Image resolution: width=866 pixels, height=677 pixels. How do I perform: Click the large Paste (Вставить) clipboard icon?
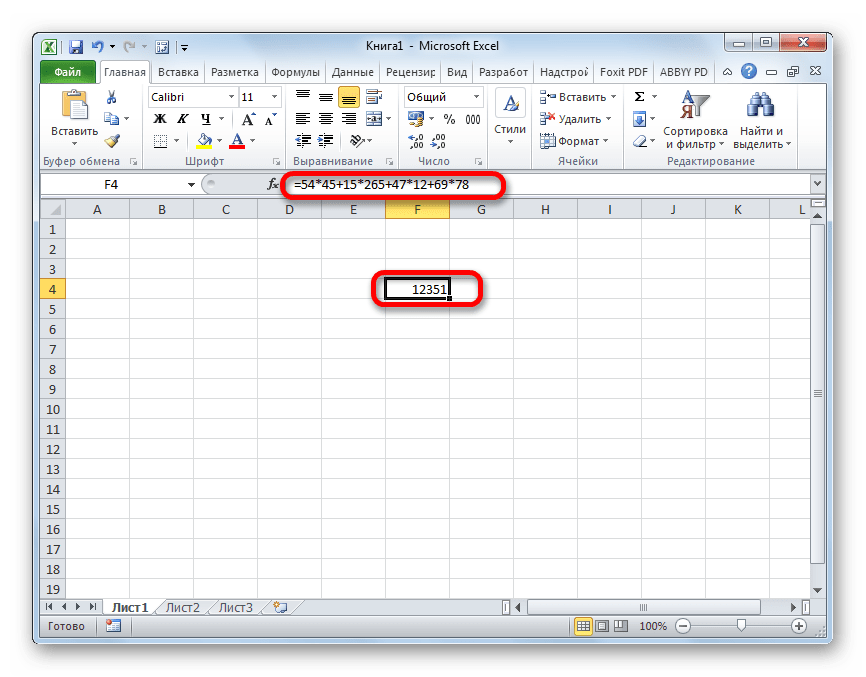click(75, 105)
